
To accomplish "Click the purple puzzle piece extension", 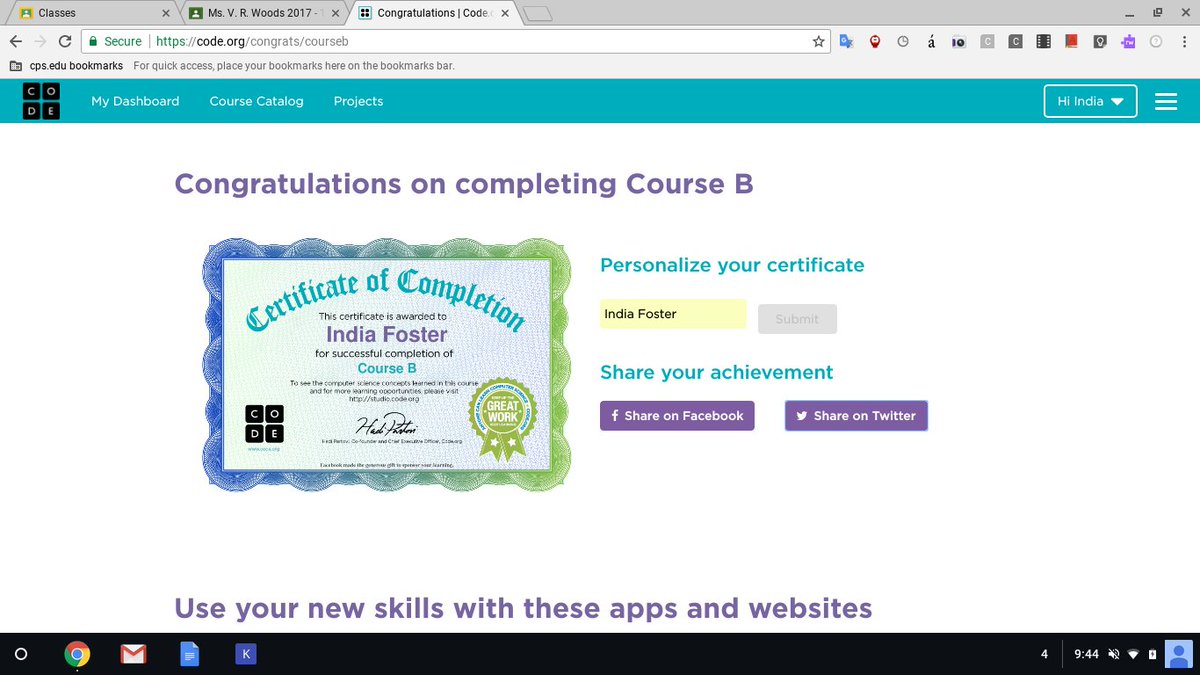I will coord(1128,41).
